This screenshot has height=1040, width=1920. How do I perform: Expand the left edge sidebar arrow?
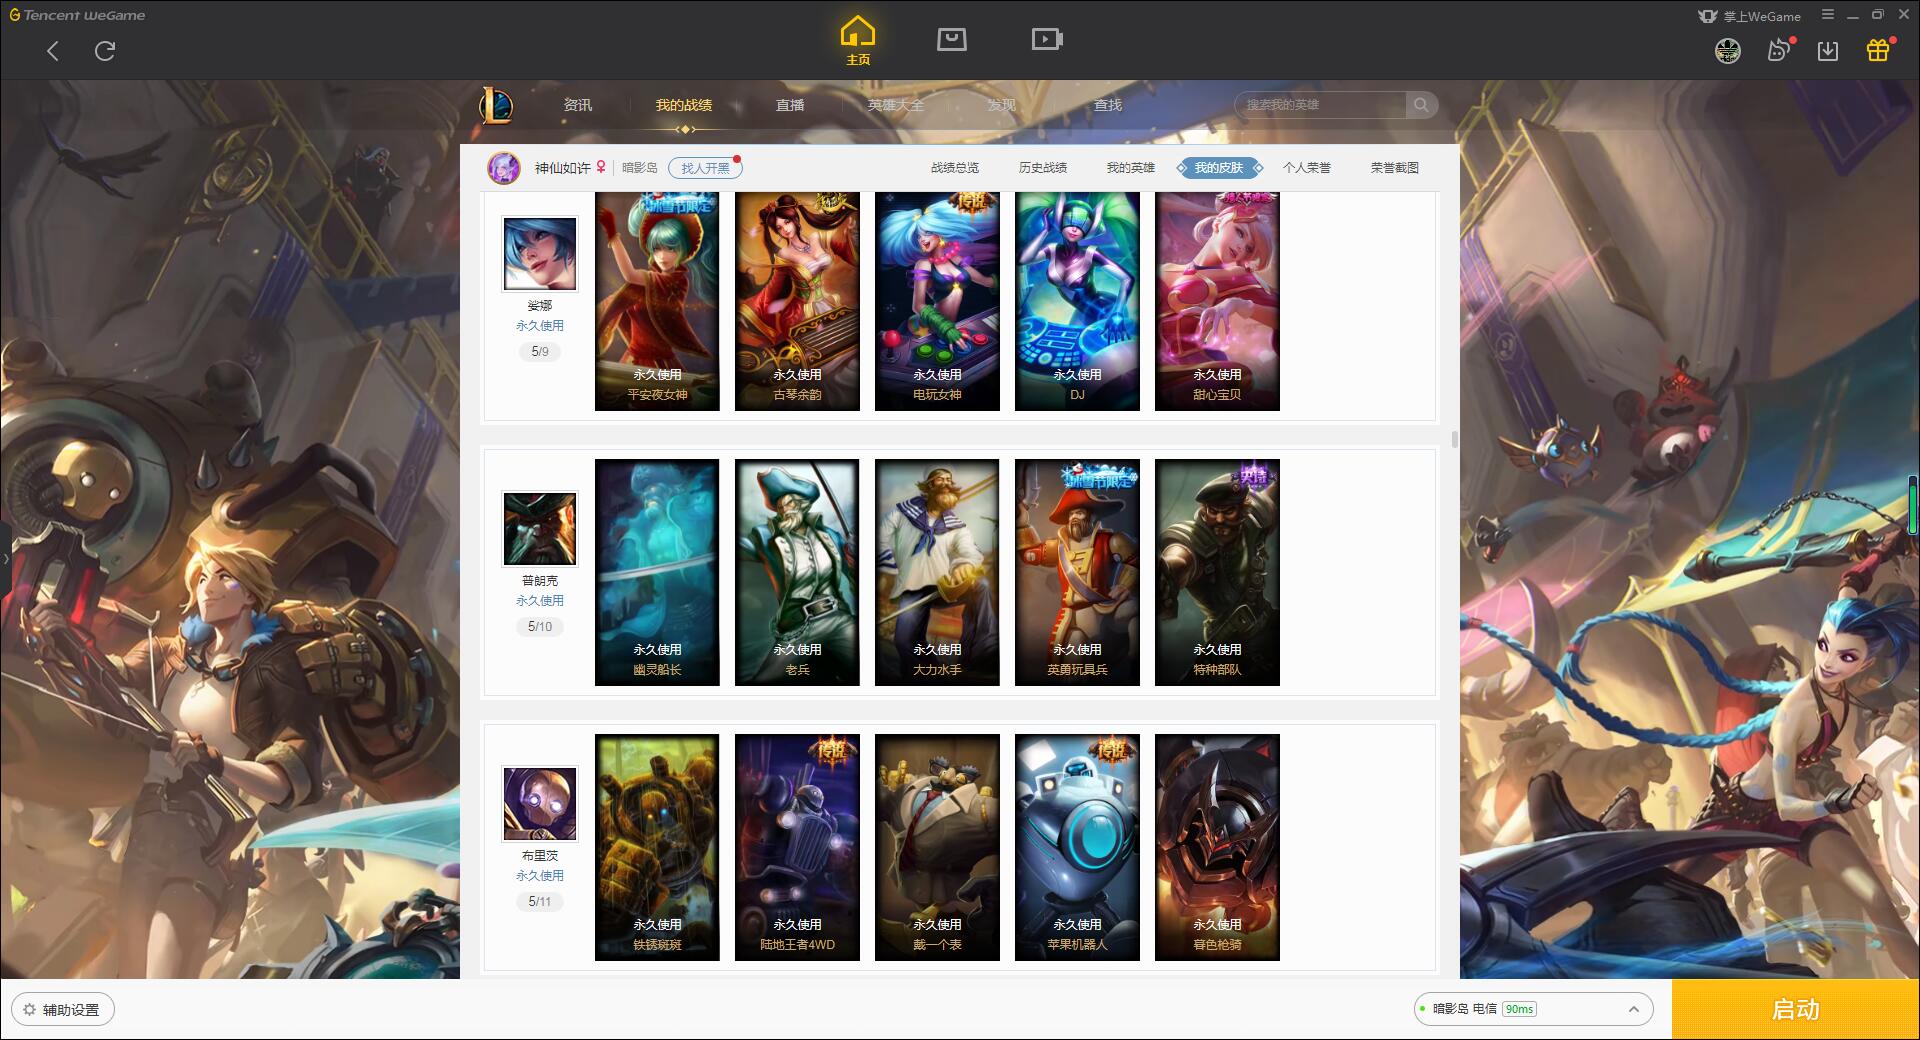5,558
